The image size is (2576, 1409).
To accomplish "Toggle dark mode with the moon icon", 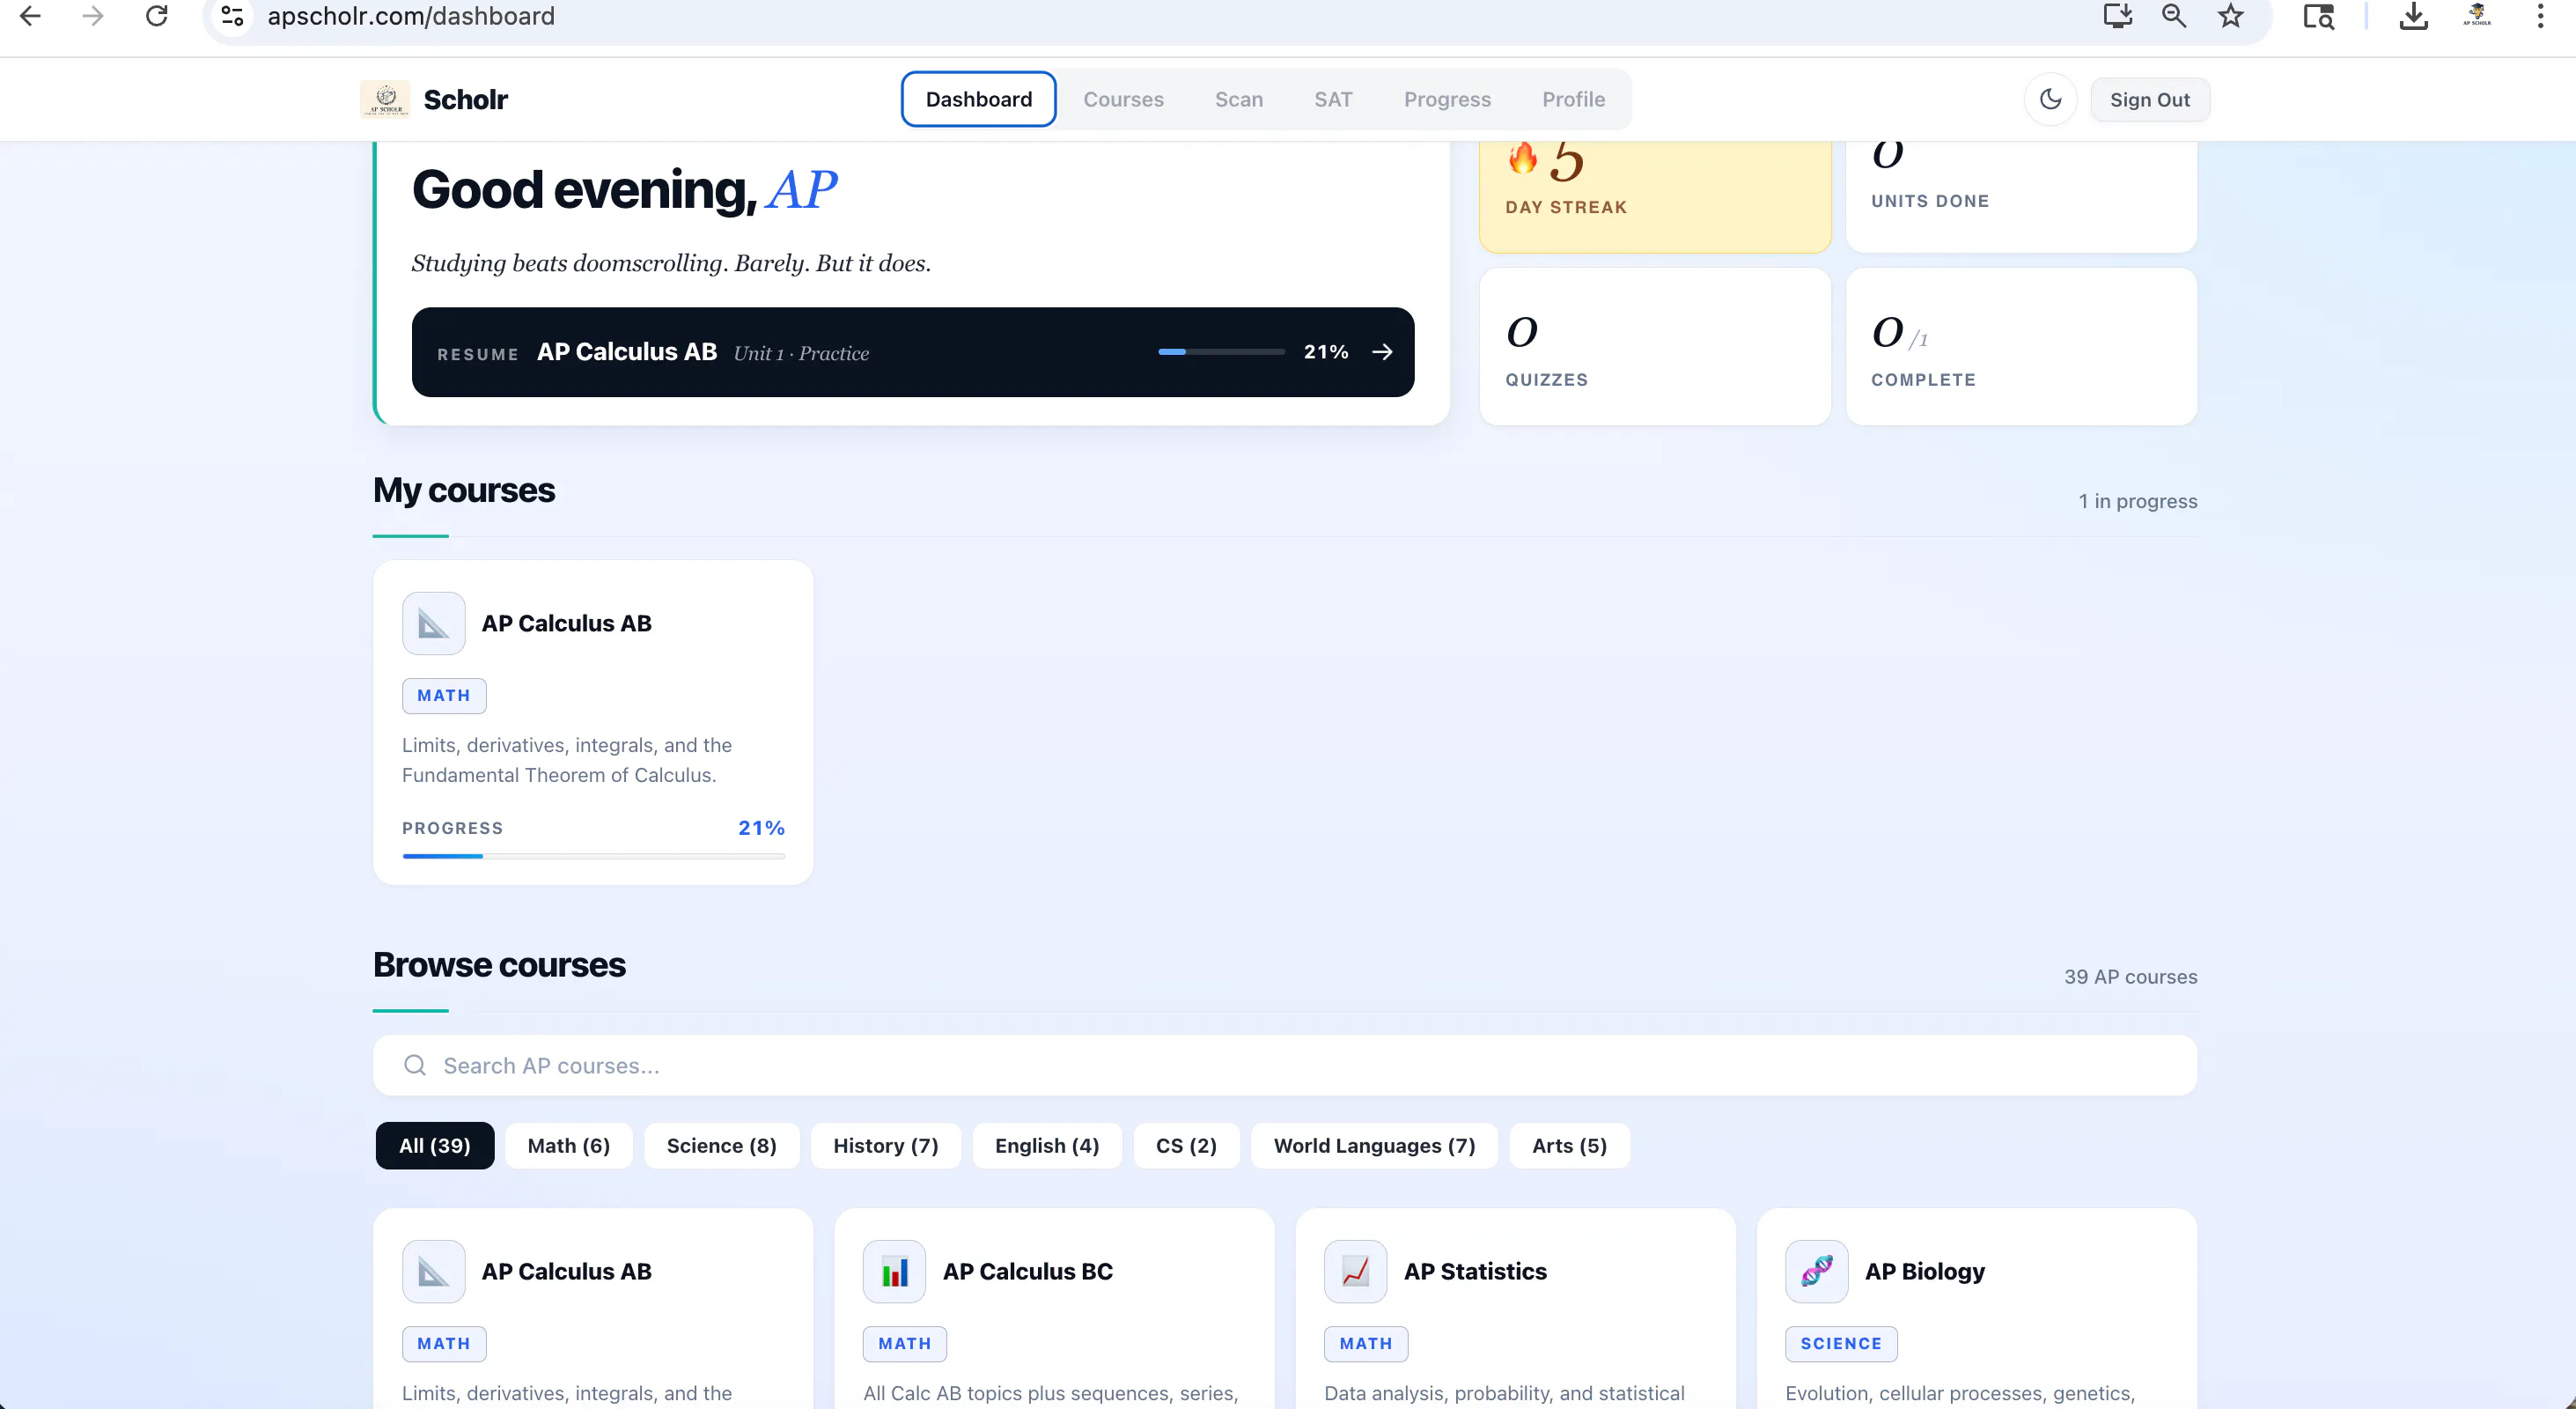I will tap(2050, 99).
